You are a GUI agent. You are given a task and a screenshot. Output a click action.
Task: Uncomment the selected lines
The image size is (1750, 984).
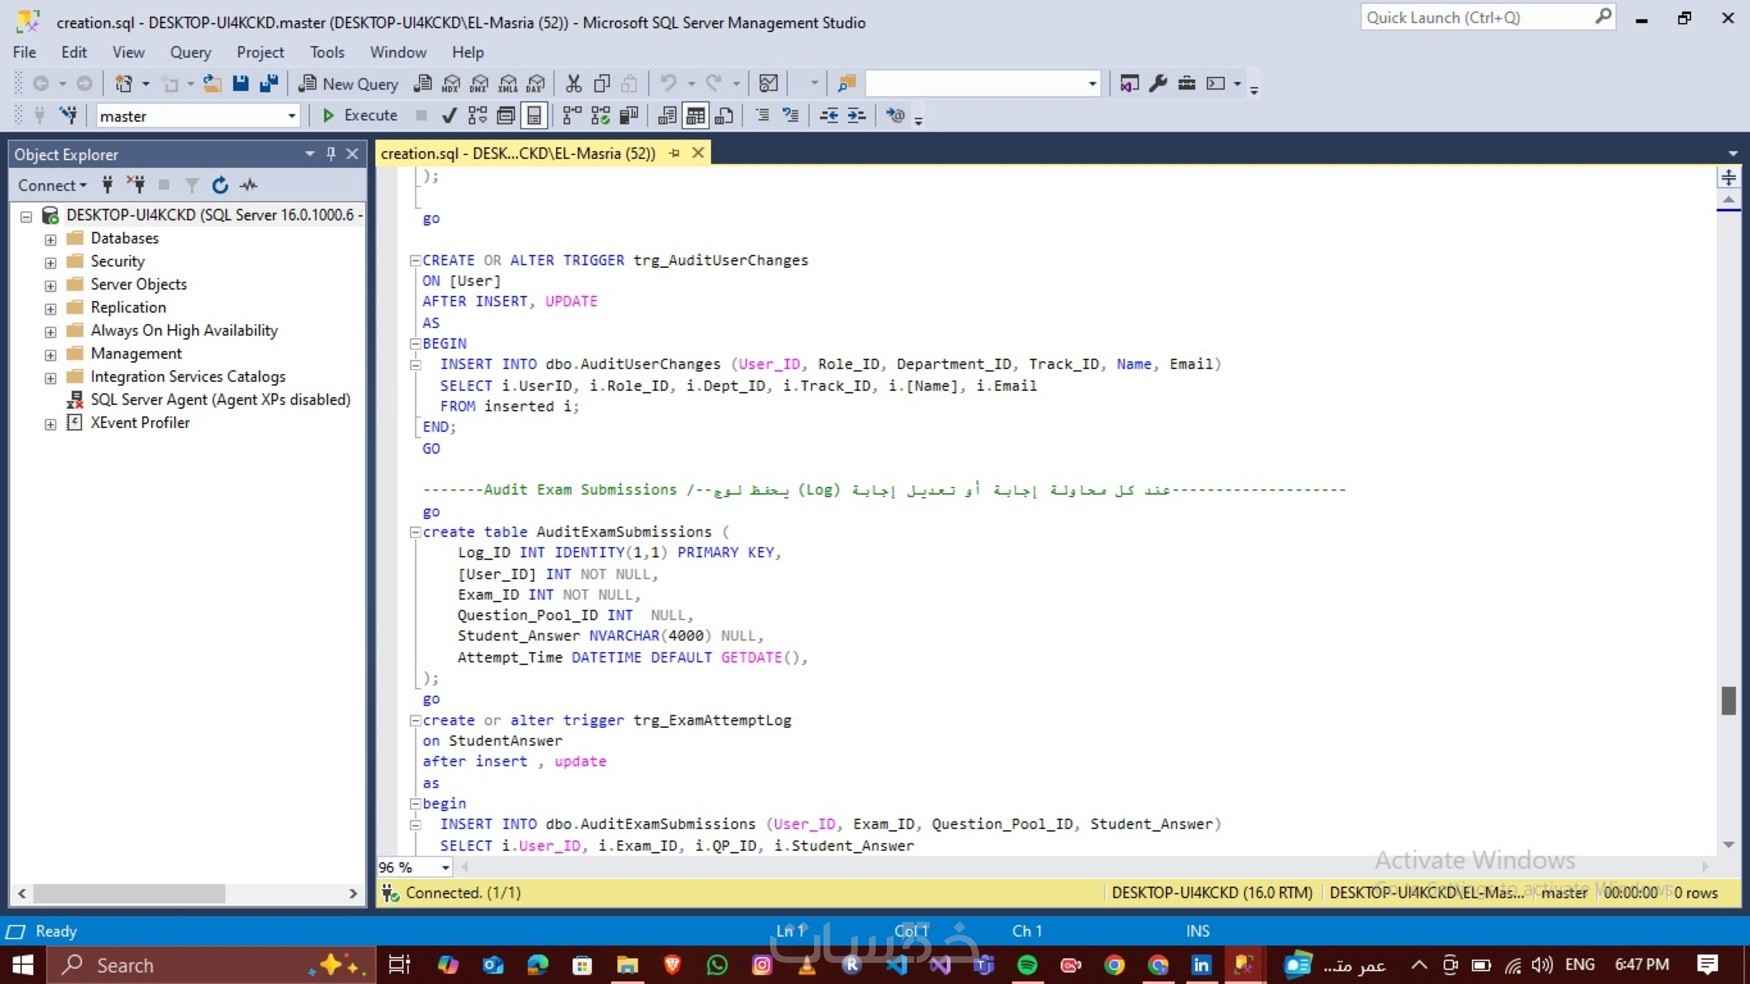click(x=790, y=116)
